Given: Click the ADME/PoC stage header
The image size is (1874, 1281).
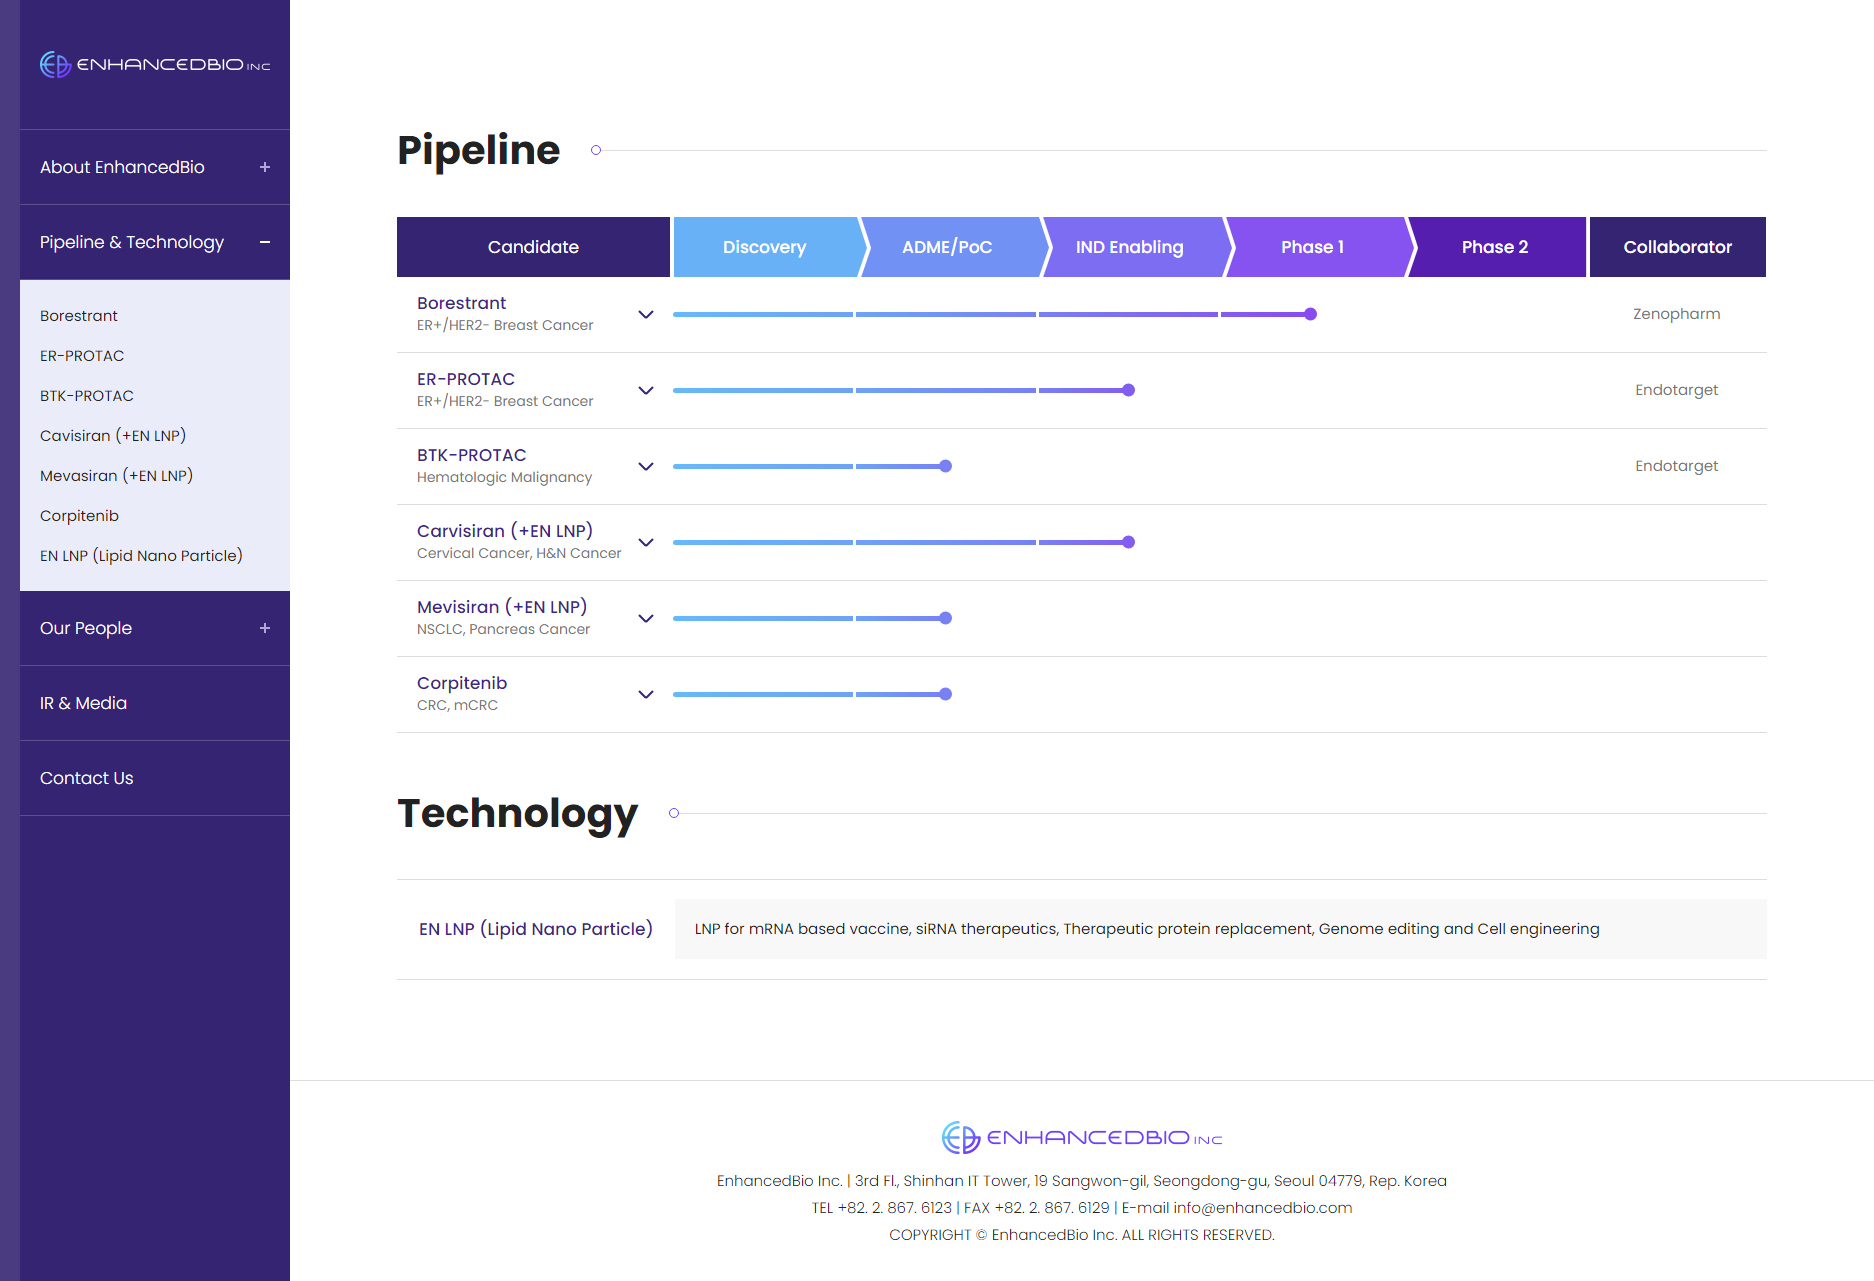Looking at the screenshot, I should pyautogui.click(x=947, y=247).
